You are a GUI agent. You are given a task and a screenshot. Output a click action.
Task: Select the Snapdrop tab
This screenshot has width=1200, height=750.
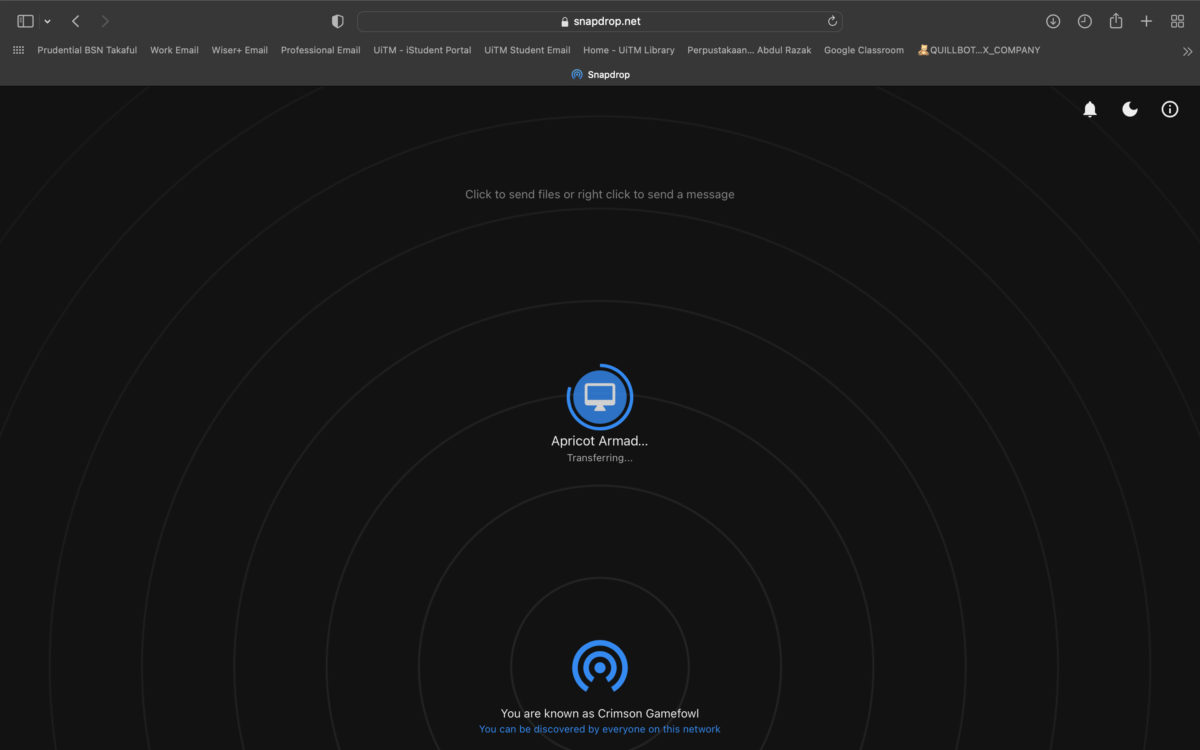[600, 74]
